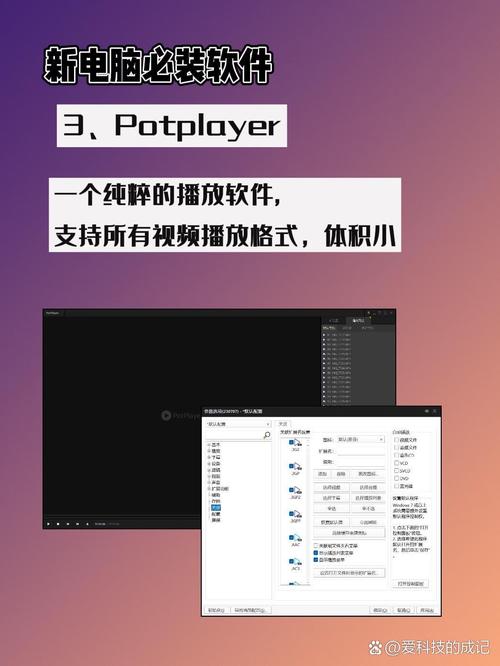Click the 扩展名 extension input field

coord(361,451)
